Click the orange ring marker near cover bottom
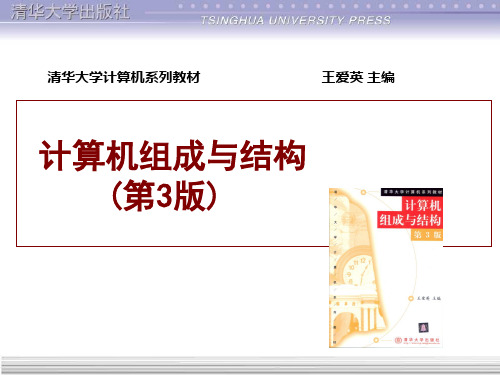Screen dimensions: 500x375 click(x=376, y=340)
